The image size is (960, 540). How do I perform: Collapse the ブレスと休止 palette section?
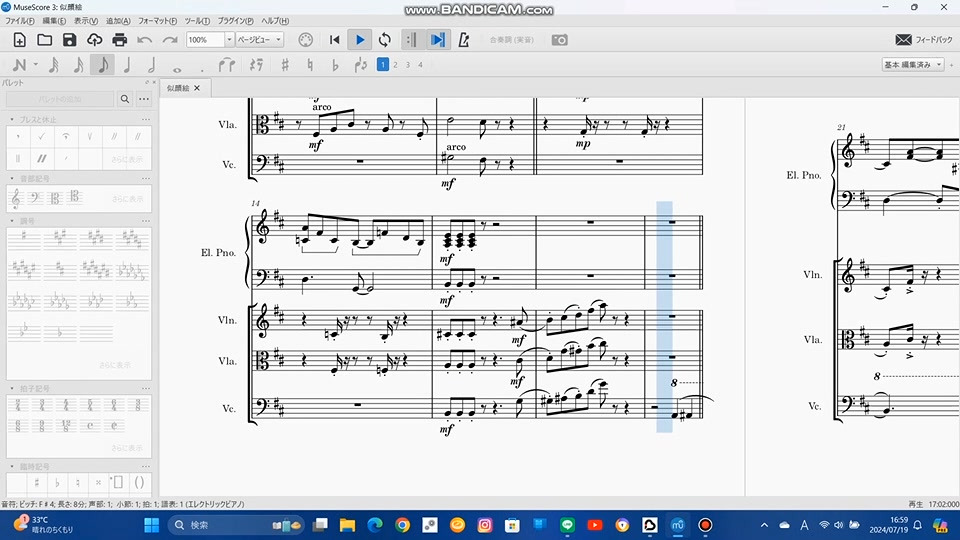12,119
